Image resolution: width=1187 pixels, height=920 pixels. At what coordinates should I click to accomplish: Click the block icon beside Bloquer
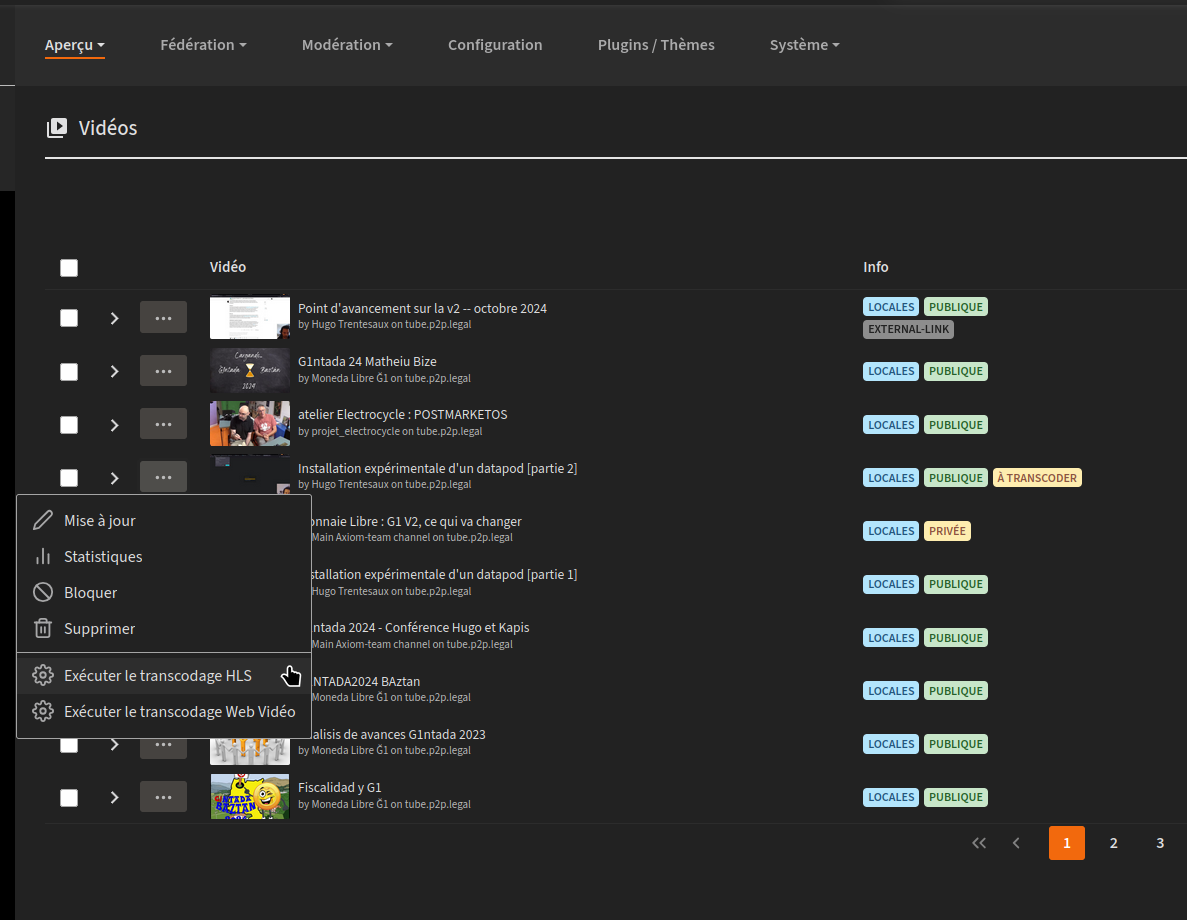click(x=43, y=592)
